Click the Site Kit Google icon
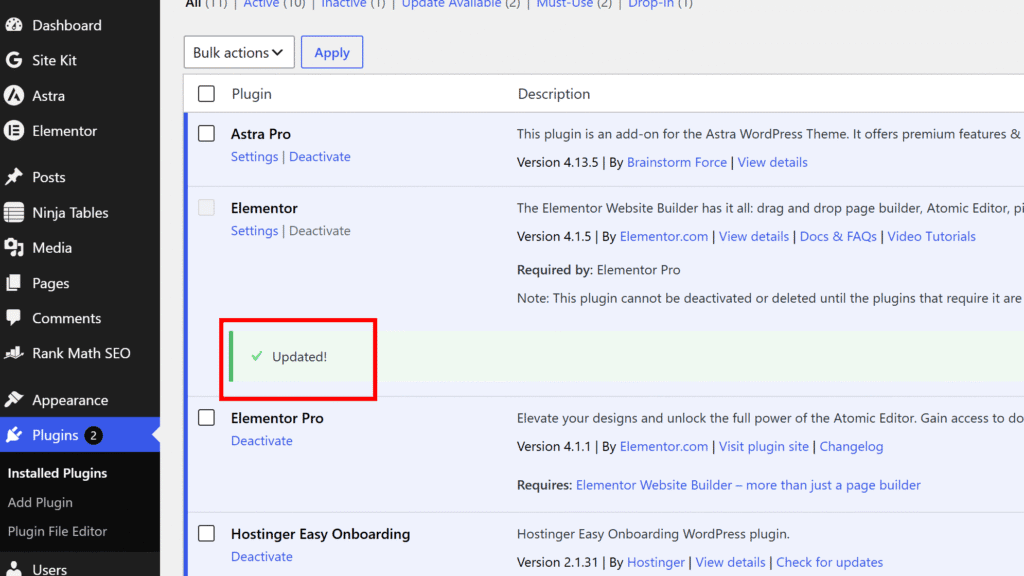This screenshot has height=576, width=1024. tap(14, 60)
